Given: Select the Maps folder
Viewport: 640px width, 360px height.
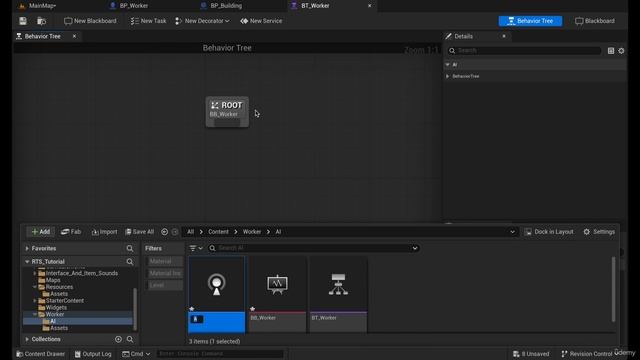Looking at the screenshot, I should pos(53,280).
